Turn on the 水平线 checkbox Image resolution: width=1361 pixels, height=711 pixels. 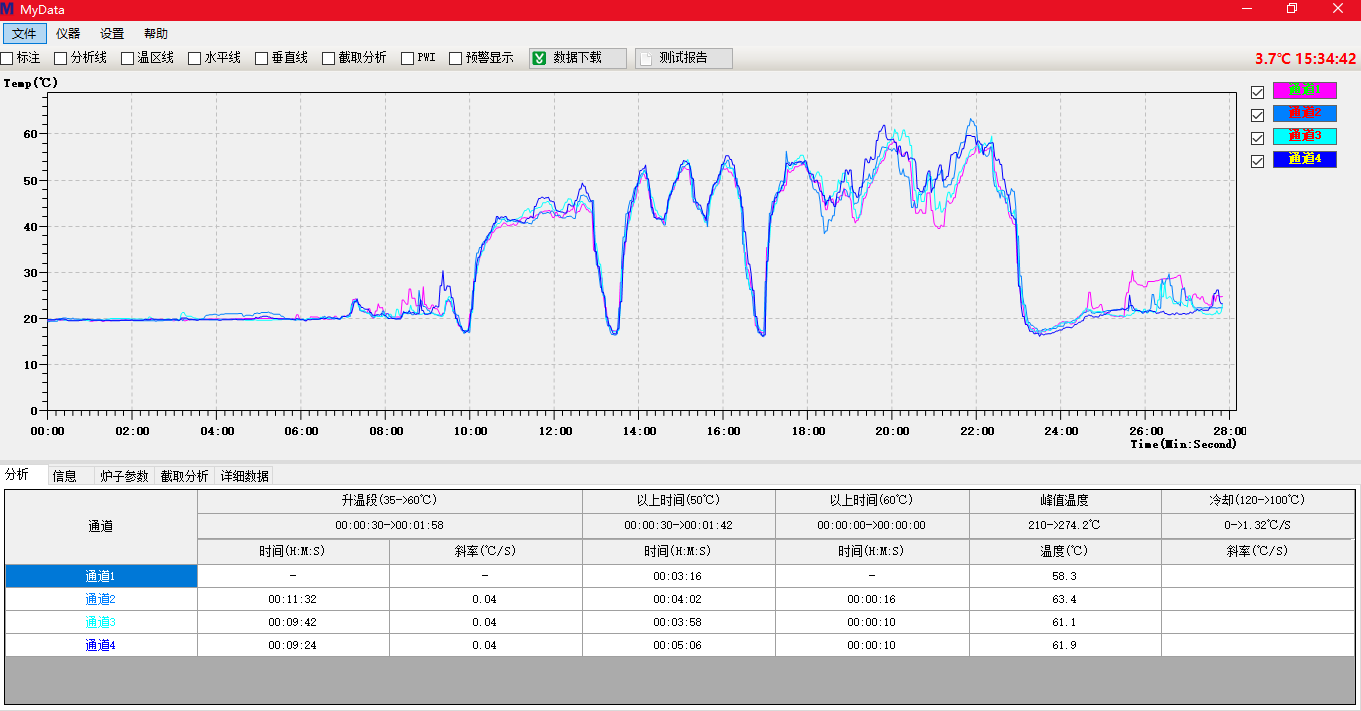195,58
